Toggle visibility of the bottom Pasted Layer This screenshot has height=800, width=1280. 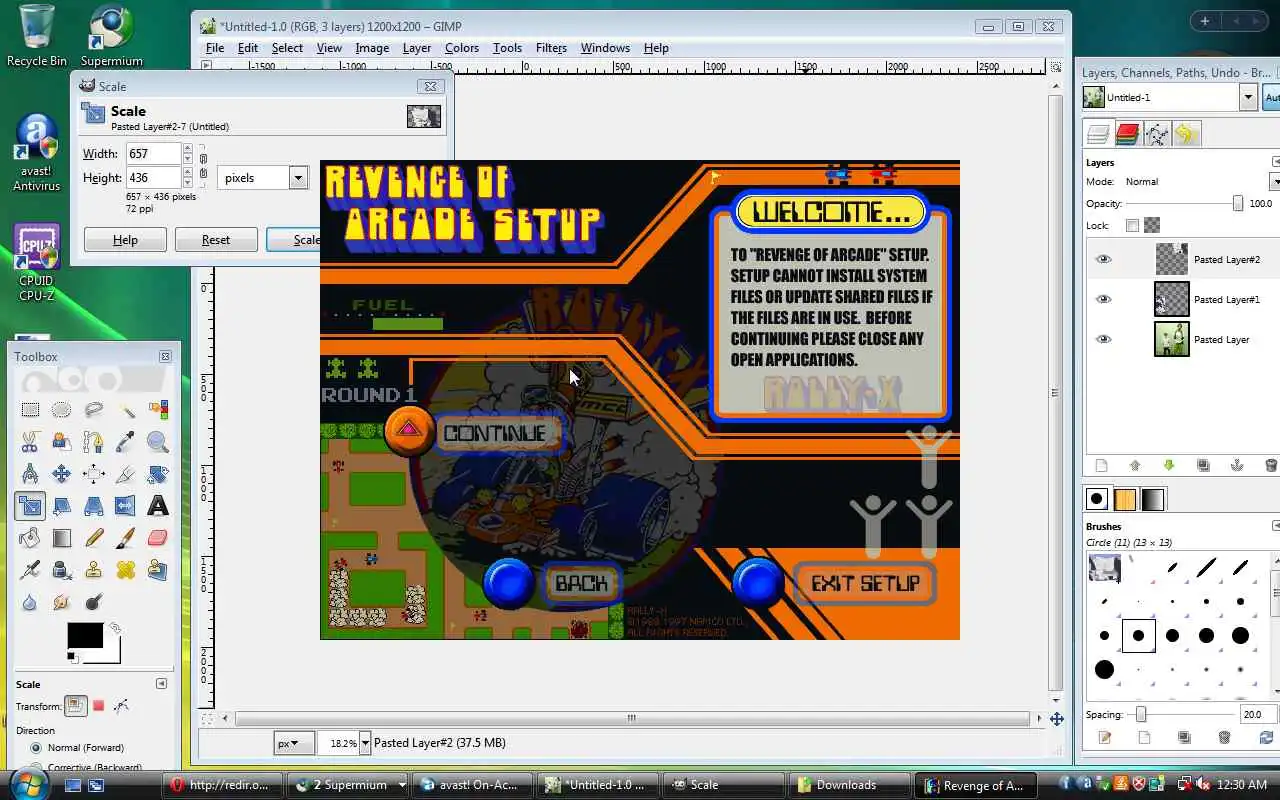click(1103, 339)
